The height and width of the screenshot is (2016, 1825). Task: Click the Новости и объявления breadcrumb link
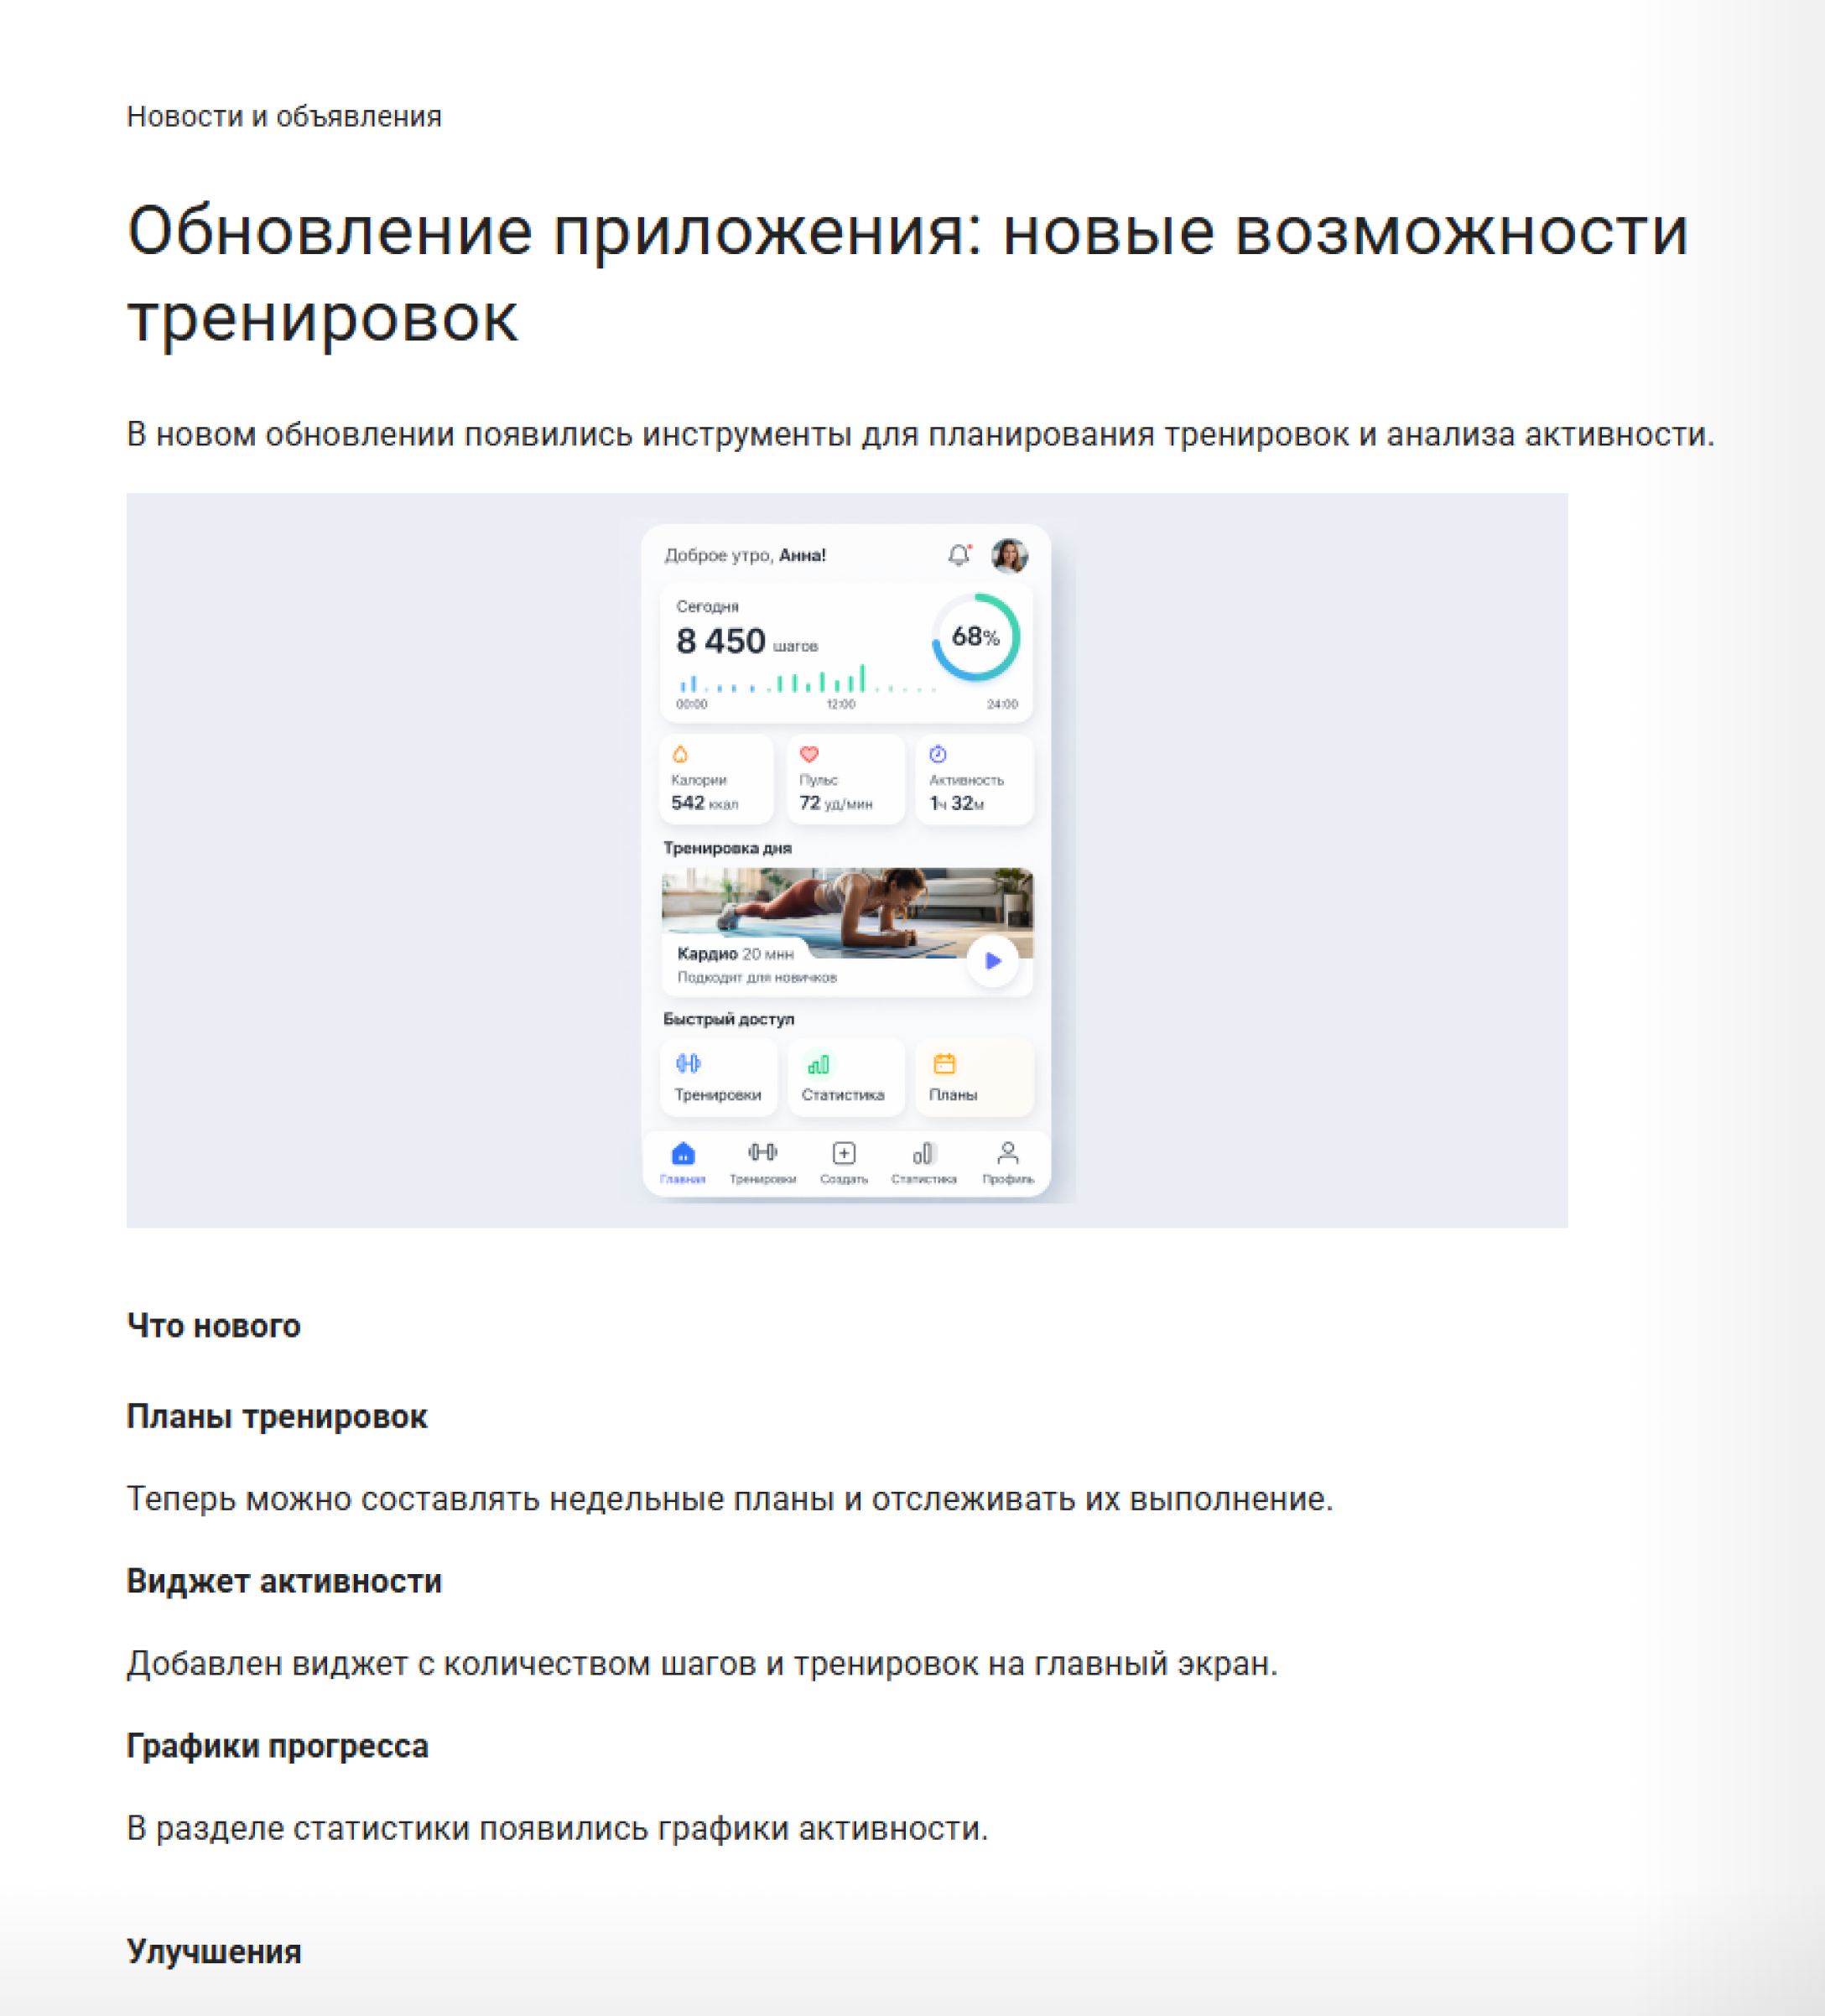click(284, 117)
